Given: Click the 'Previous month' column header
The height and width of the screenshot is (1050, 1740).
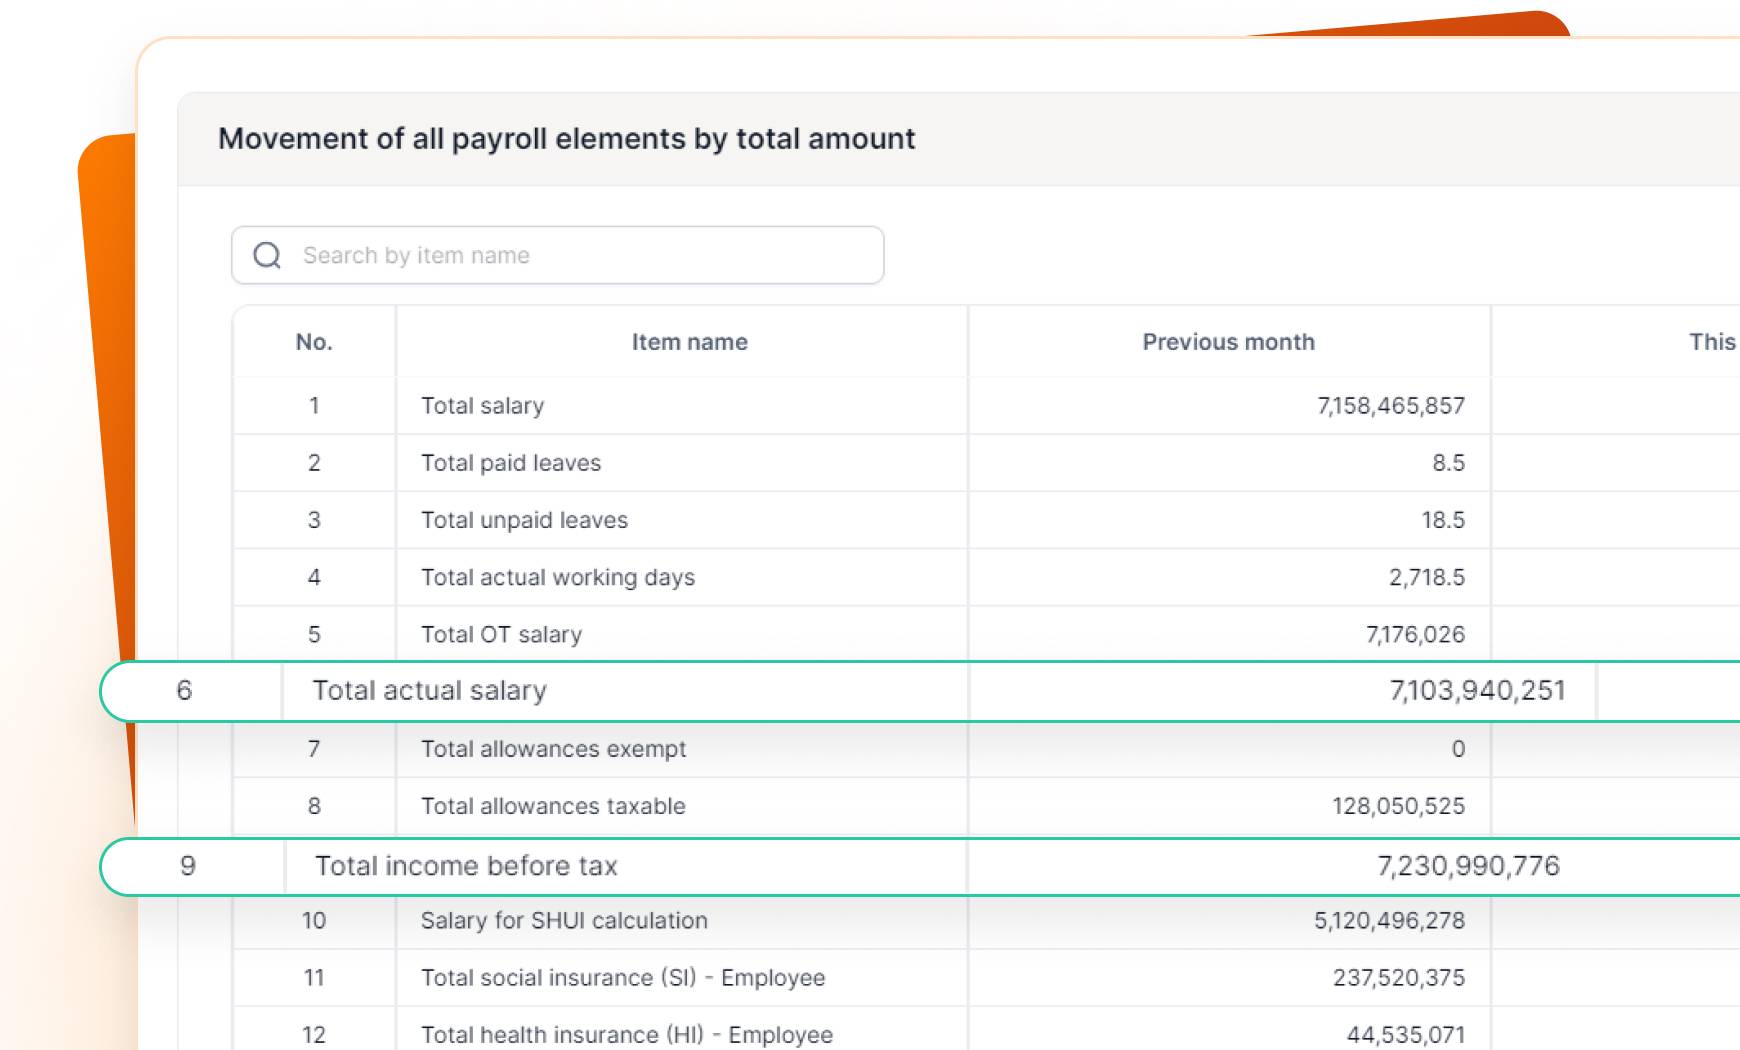Looking at the screenshot, I should coord(1228,342).
